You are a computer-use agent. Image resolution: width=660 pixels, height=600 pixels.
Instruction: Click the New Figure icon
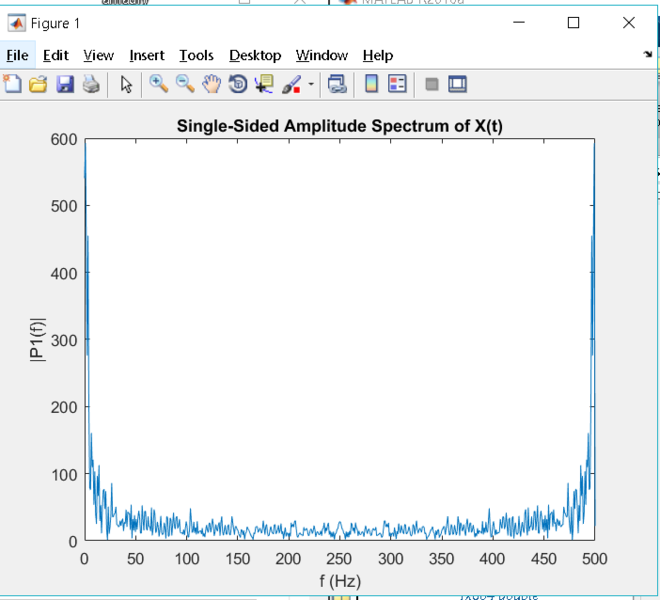13,85
